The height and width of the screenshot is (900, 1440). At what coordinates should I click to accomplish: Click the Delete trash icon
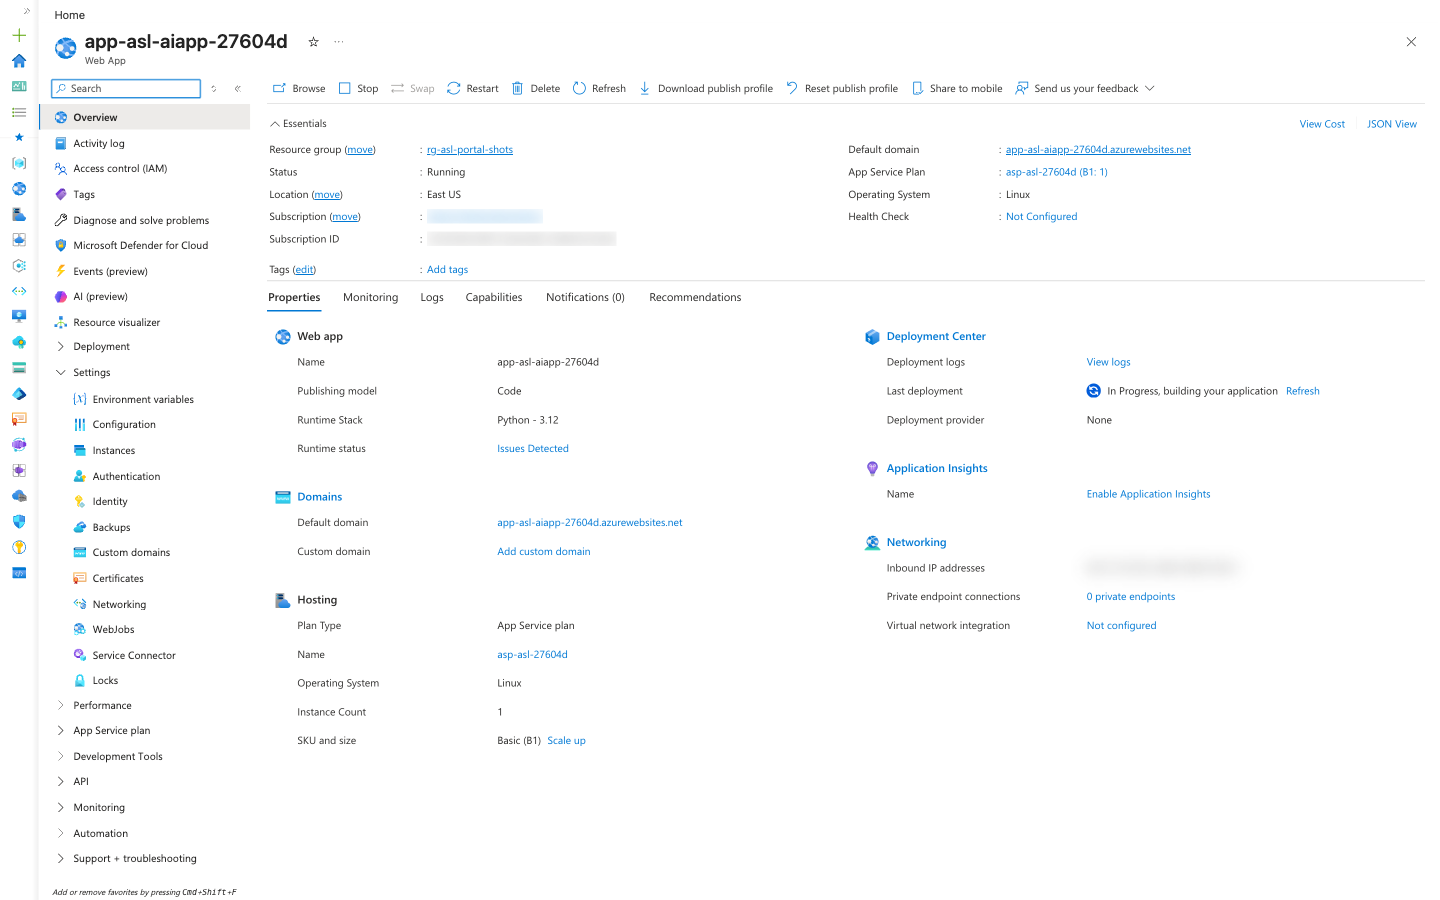coord(517,88)
